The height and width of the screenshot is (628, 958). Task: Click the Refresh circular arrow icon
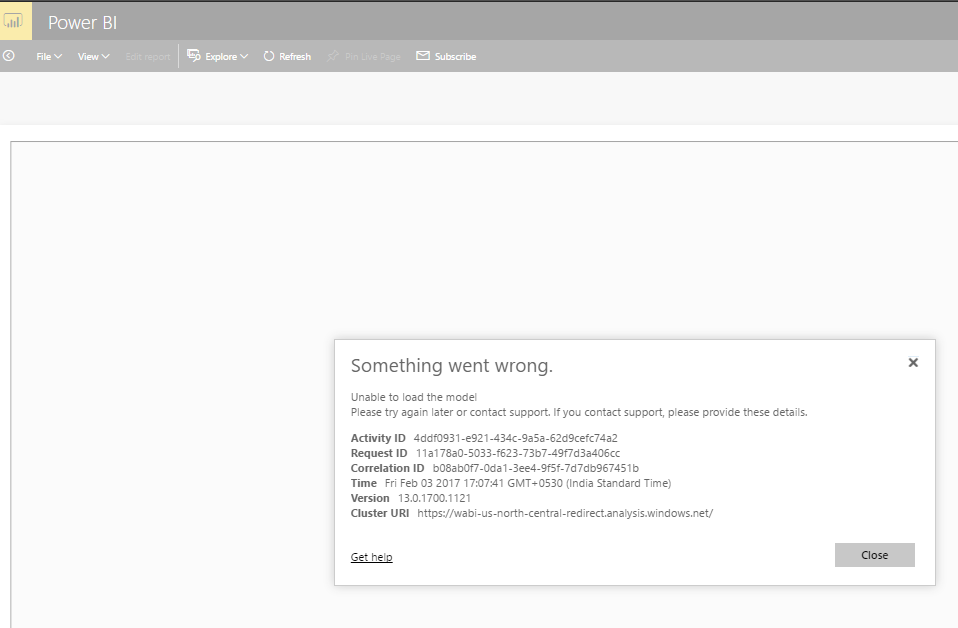269,56
